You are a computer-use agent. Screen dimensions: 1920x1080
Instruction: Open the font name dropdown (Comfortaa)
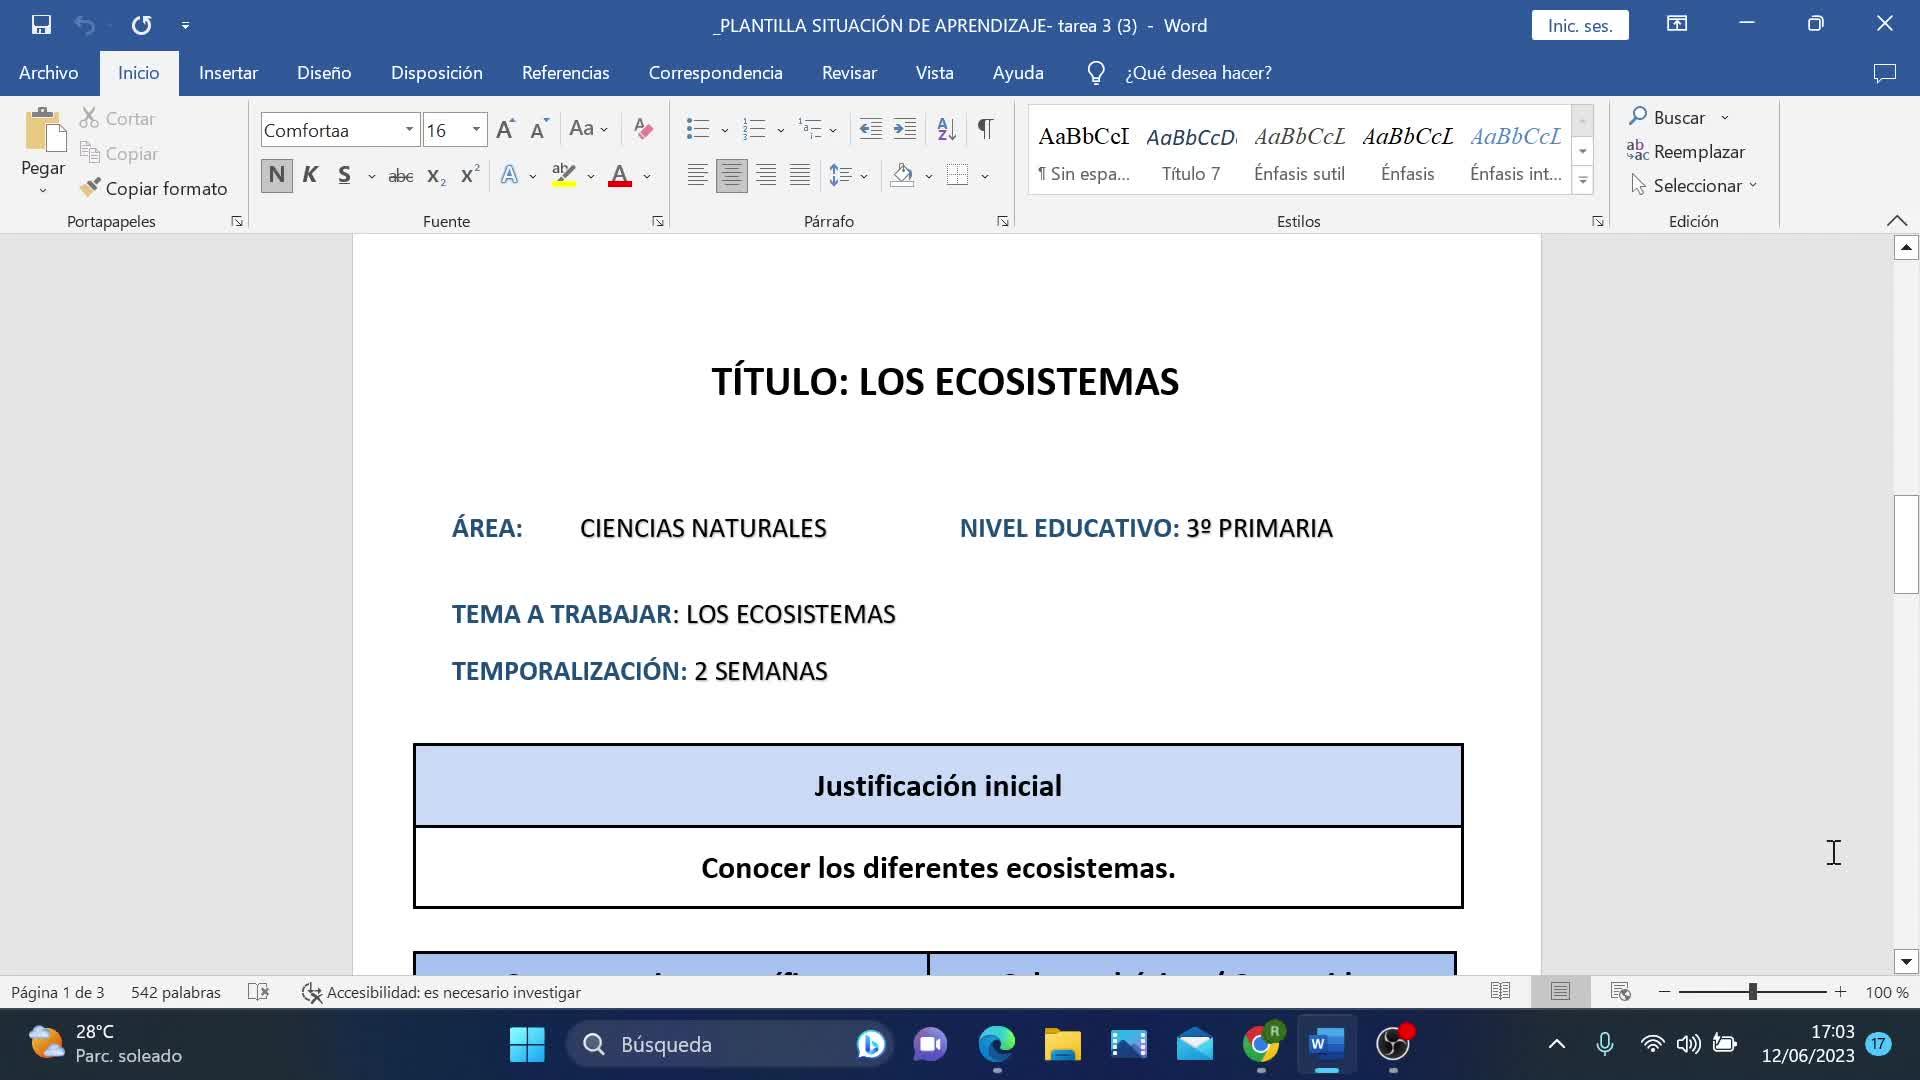click(409, 130)
